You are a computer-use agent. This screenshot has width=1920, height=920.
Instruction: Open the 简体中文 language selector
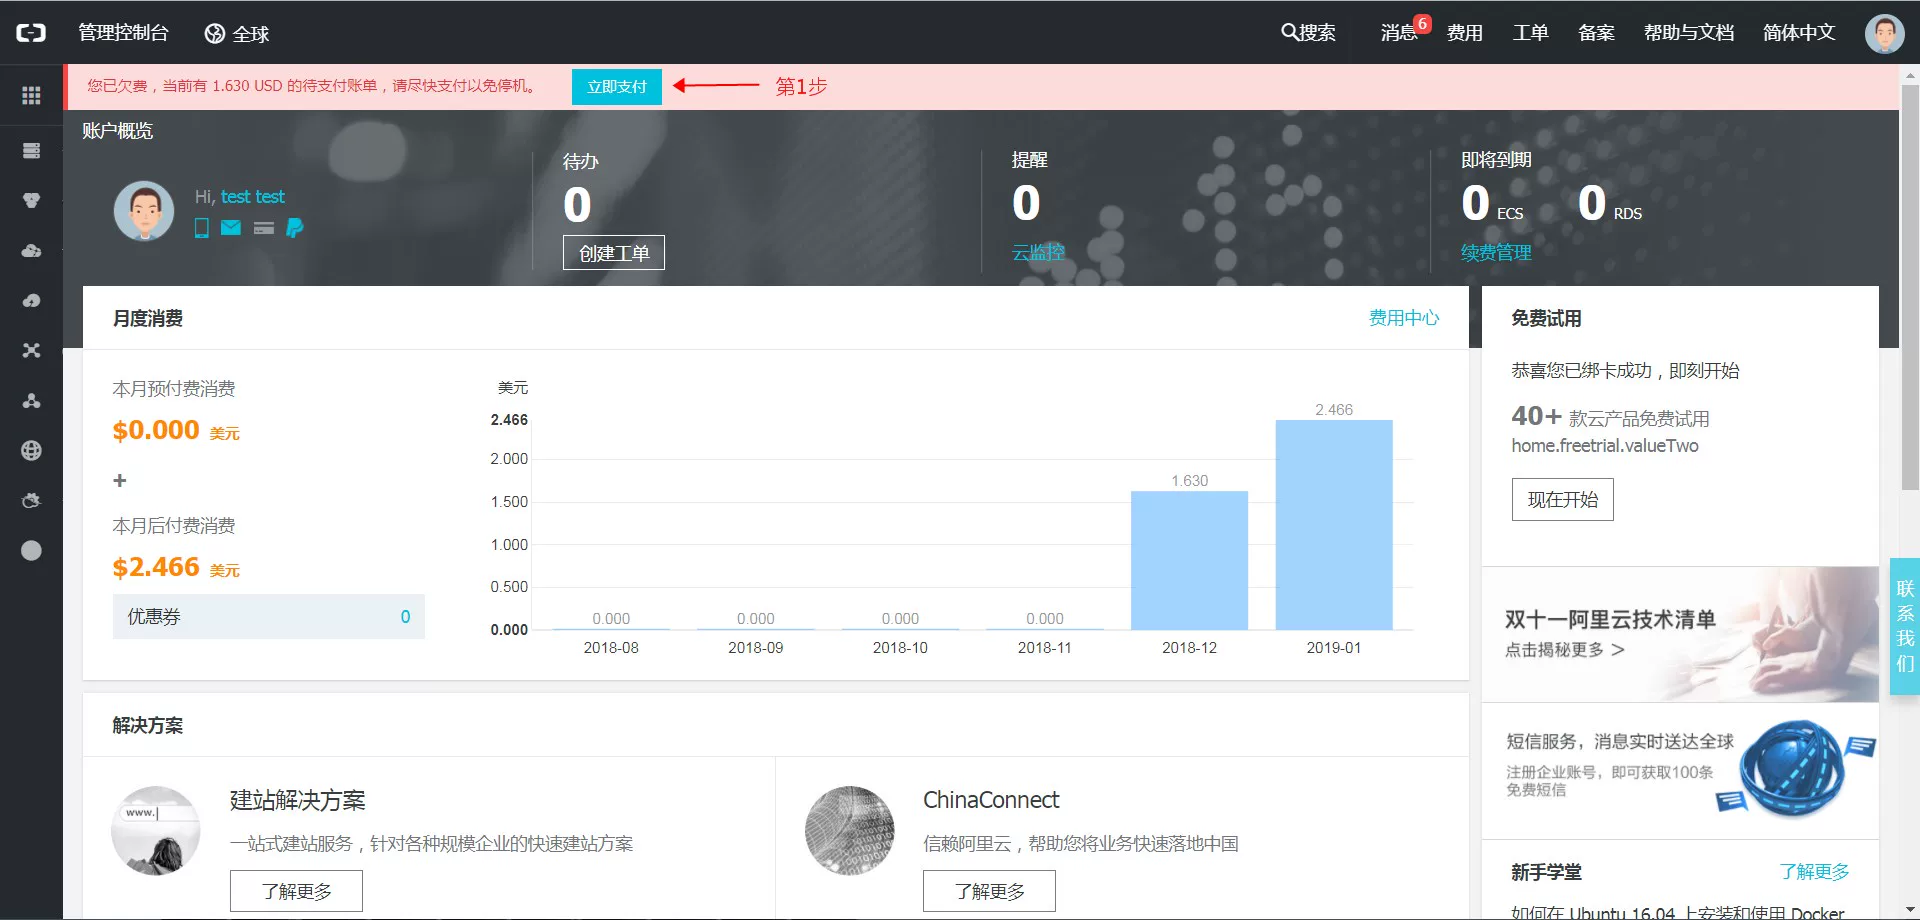(x=1799, y=32)
